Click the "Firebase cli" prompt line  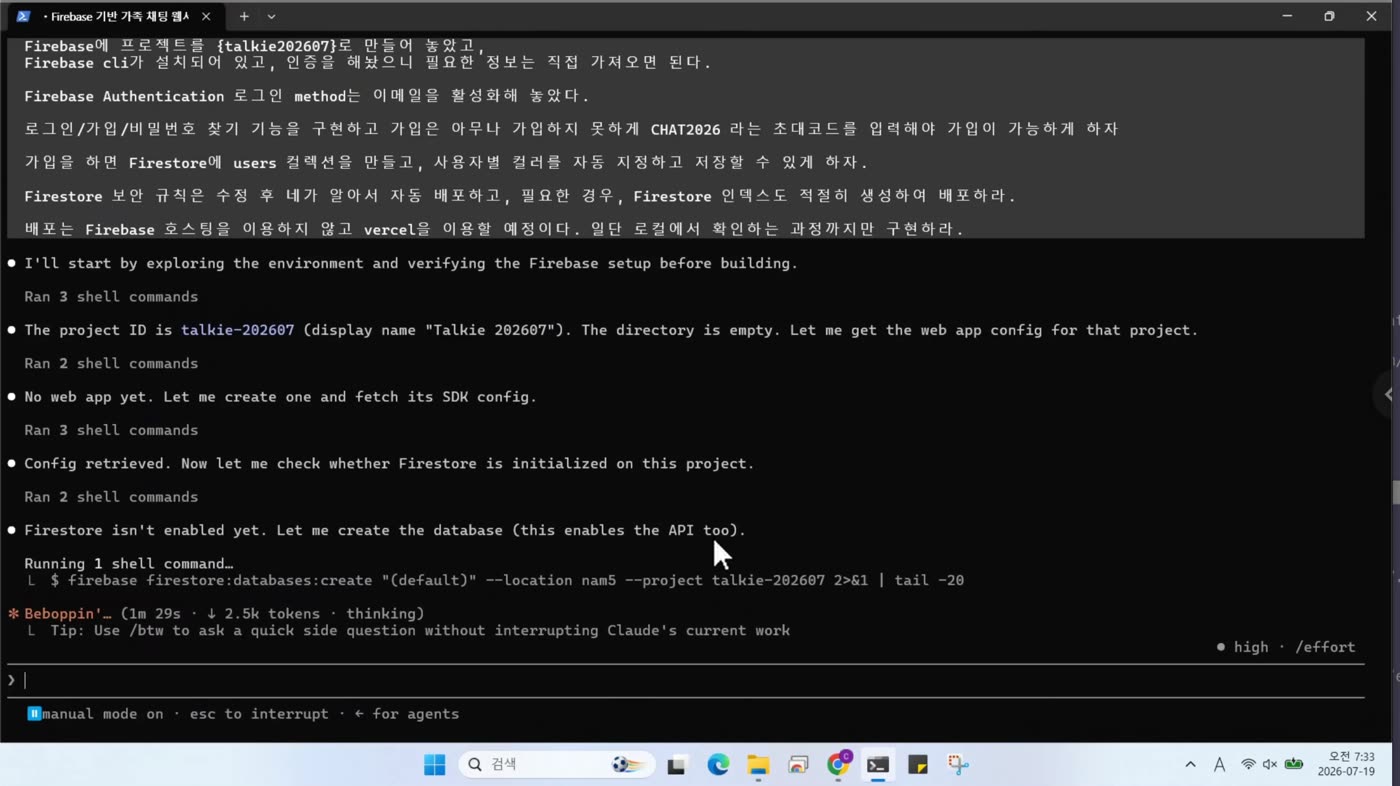click(x=367, y=63)
